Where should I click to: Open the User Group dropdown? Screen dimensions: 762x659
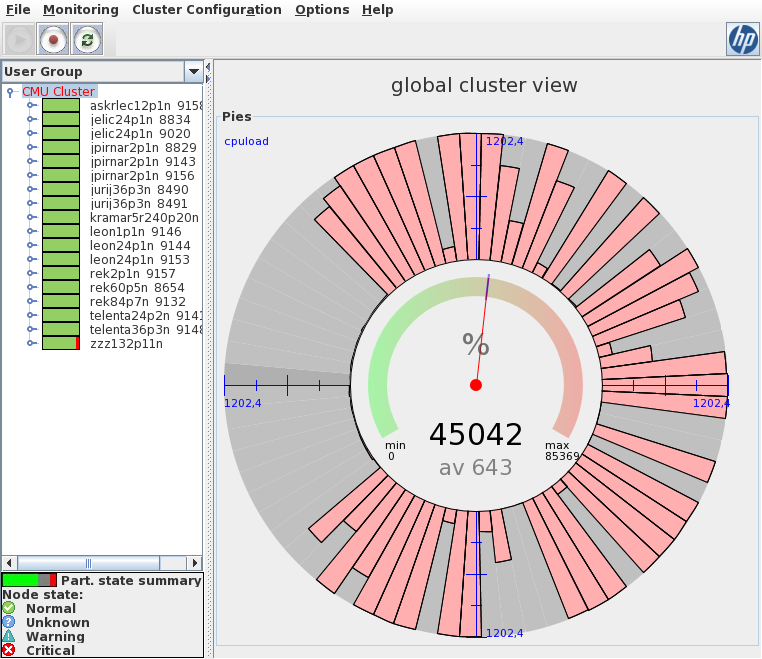[x=193, y=71]
